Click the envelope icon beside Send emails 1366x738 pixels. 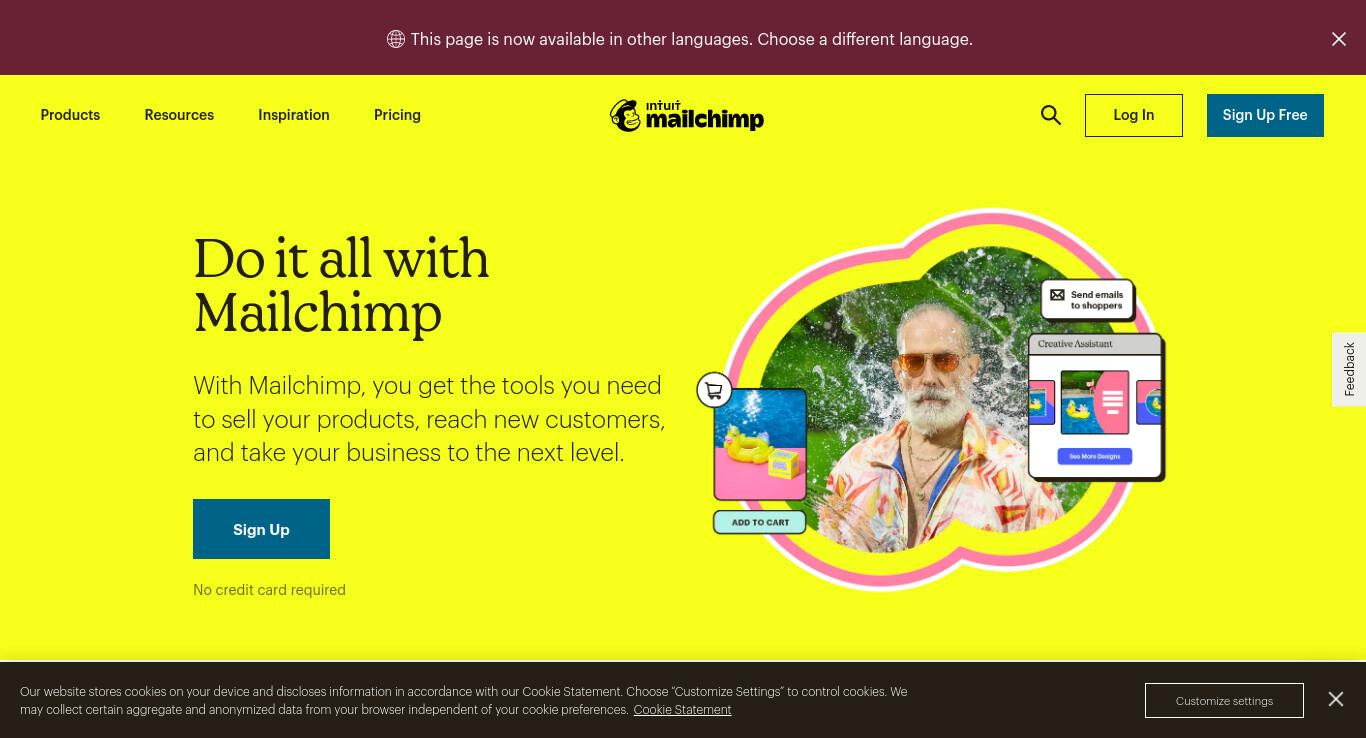pos(1057,296)
